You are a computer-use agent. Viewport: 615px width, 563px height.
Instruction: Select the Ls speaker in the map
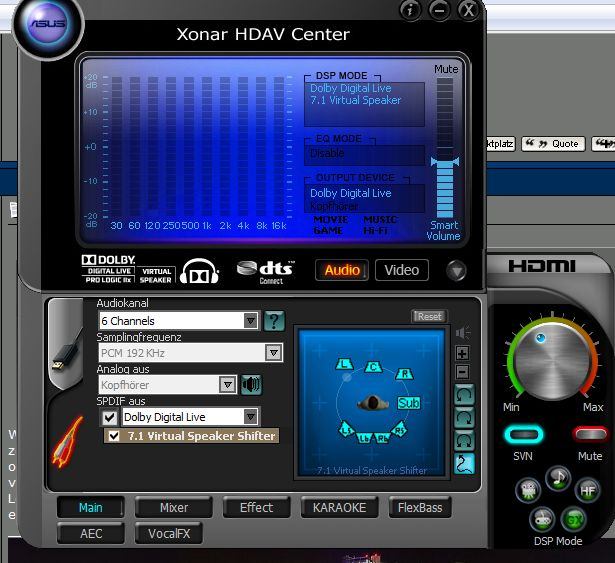[x=346, y=430]
